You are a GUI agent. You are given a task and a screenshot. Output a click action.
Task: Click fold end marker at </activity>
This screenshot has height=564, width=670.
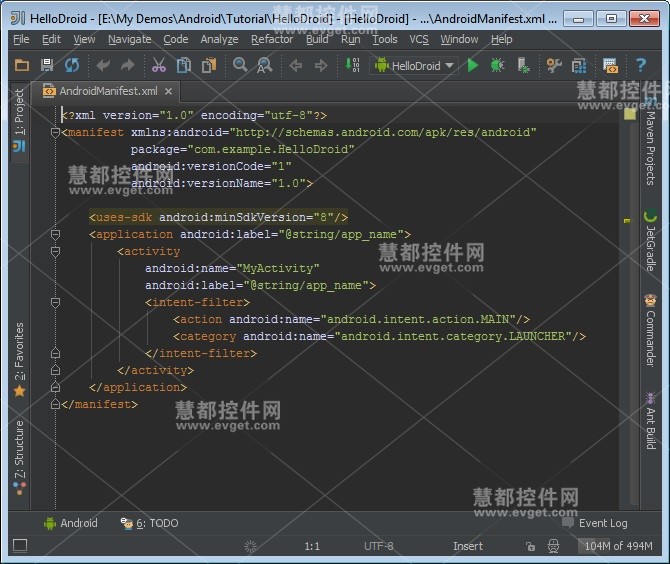(55, 370)
